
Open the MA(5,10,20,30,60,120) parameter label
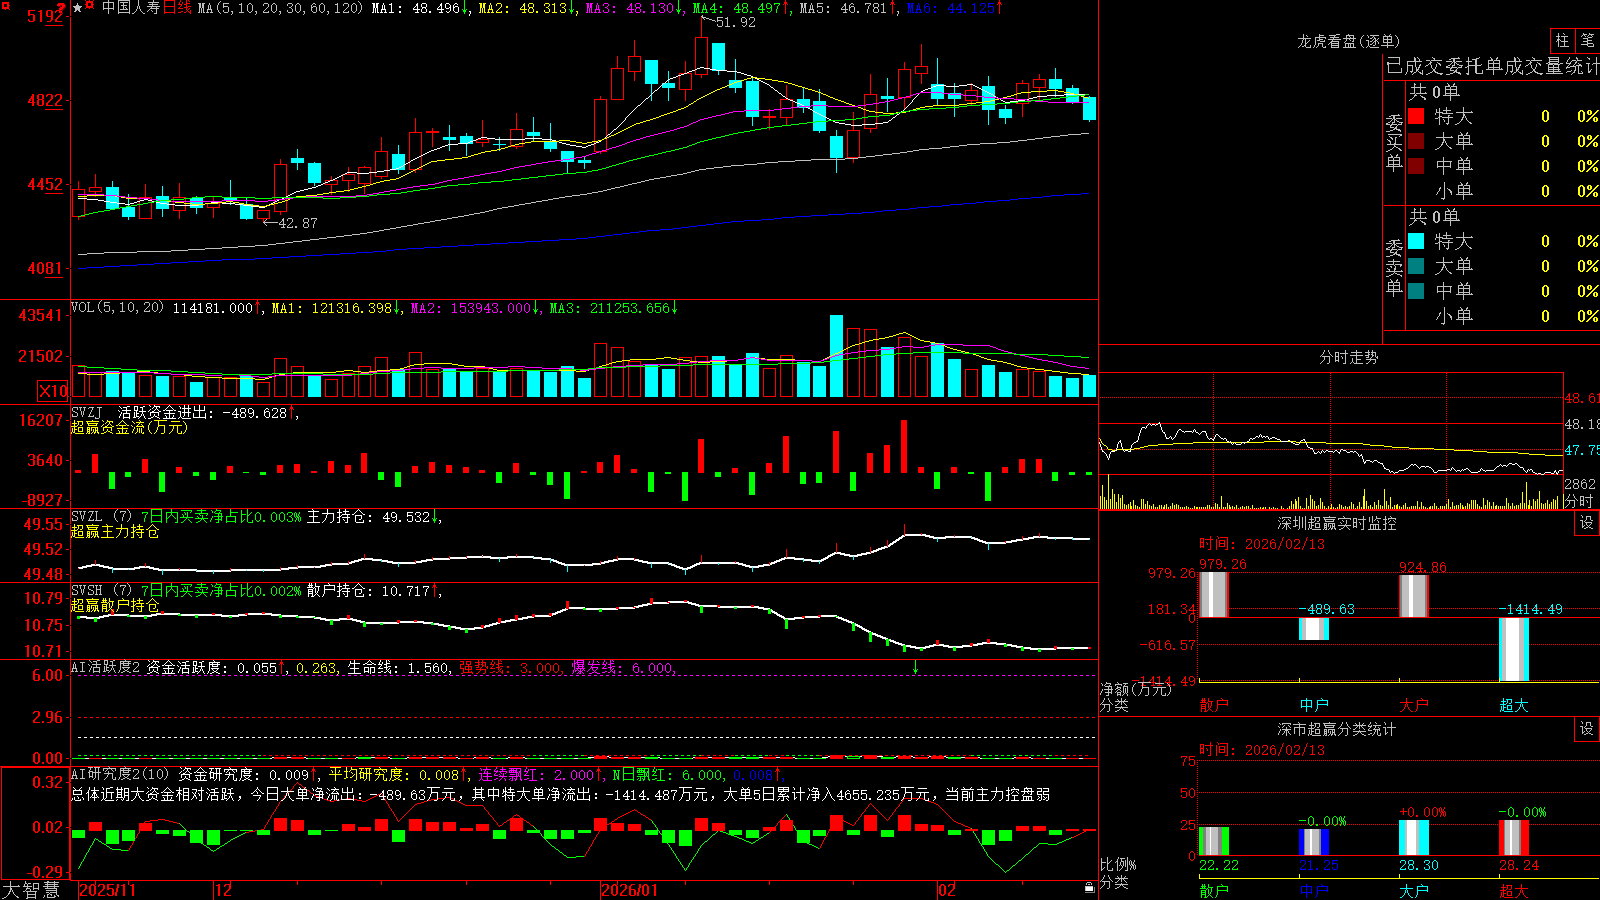pyautogui.click(x=281, y=8)
